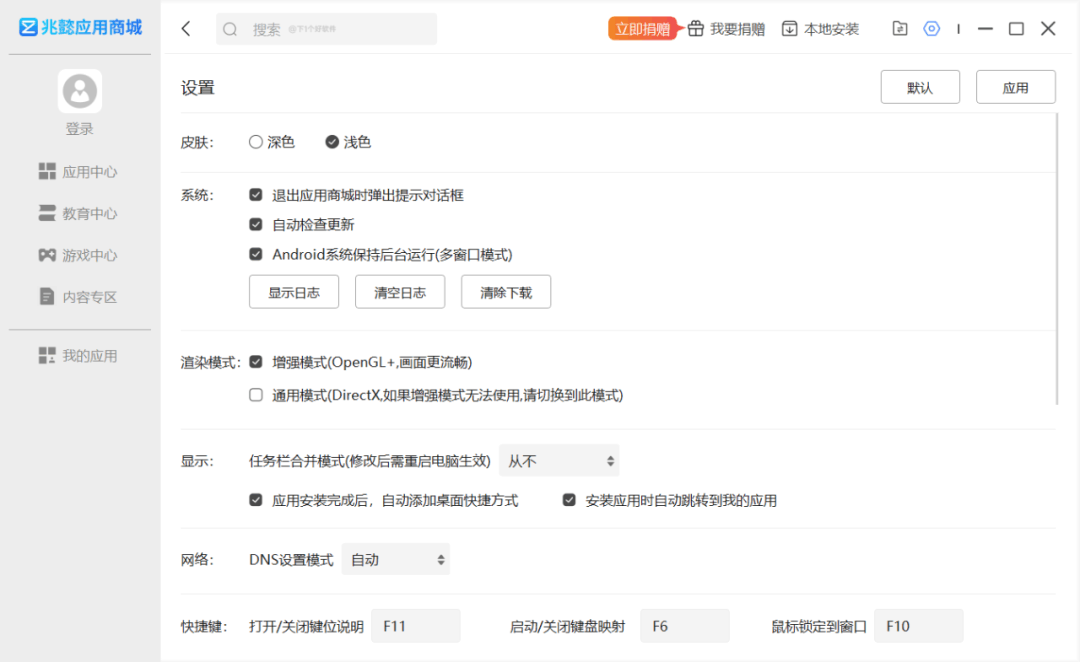Enable 通用模式 DirectX checkbox
This screenshot has height=662, width=1080.
[256, 395]
